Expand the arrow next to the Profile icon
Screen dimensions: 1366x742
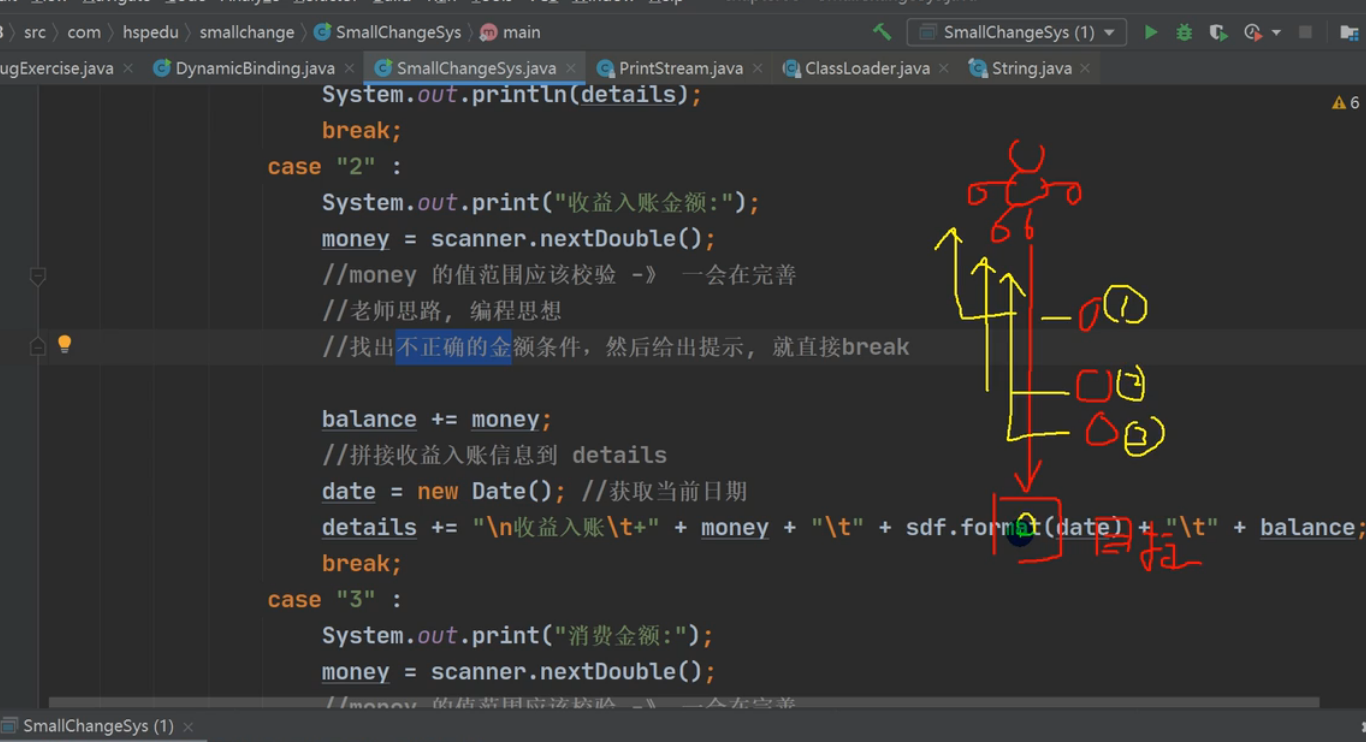coord(1276,33)
